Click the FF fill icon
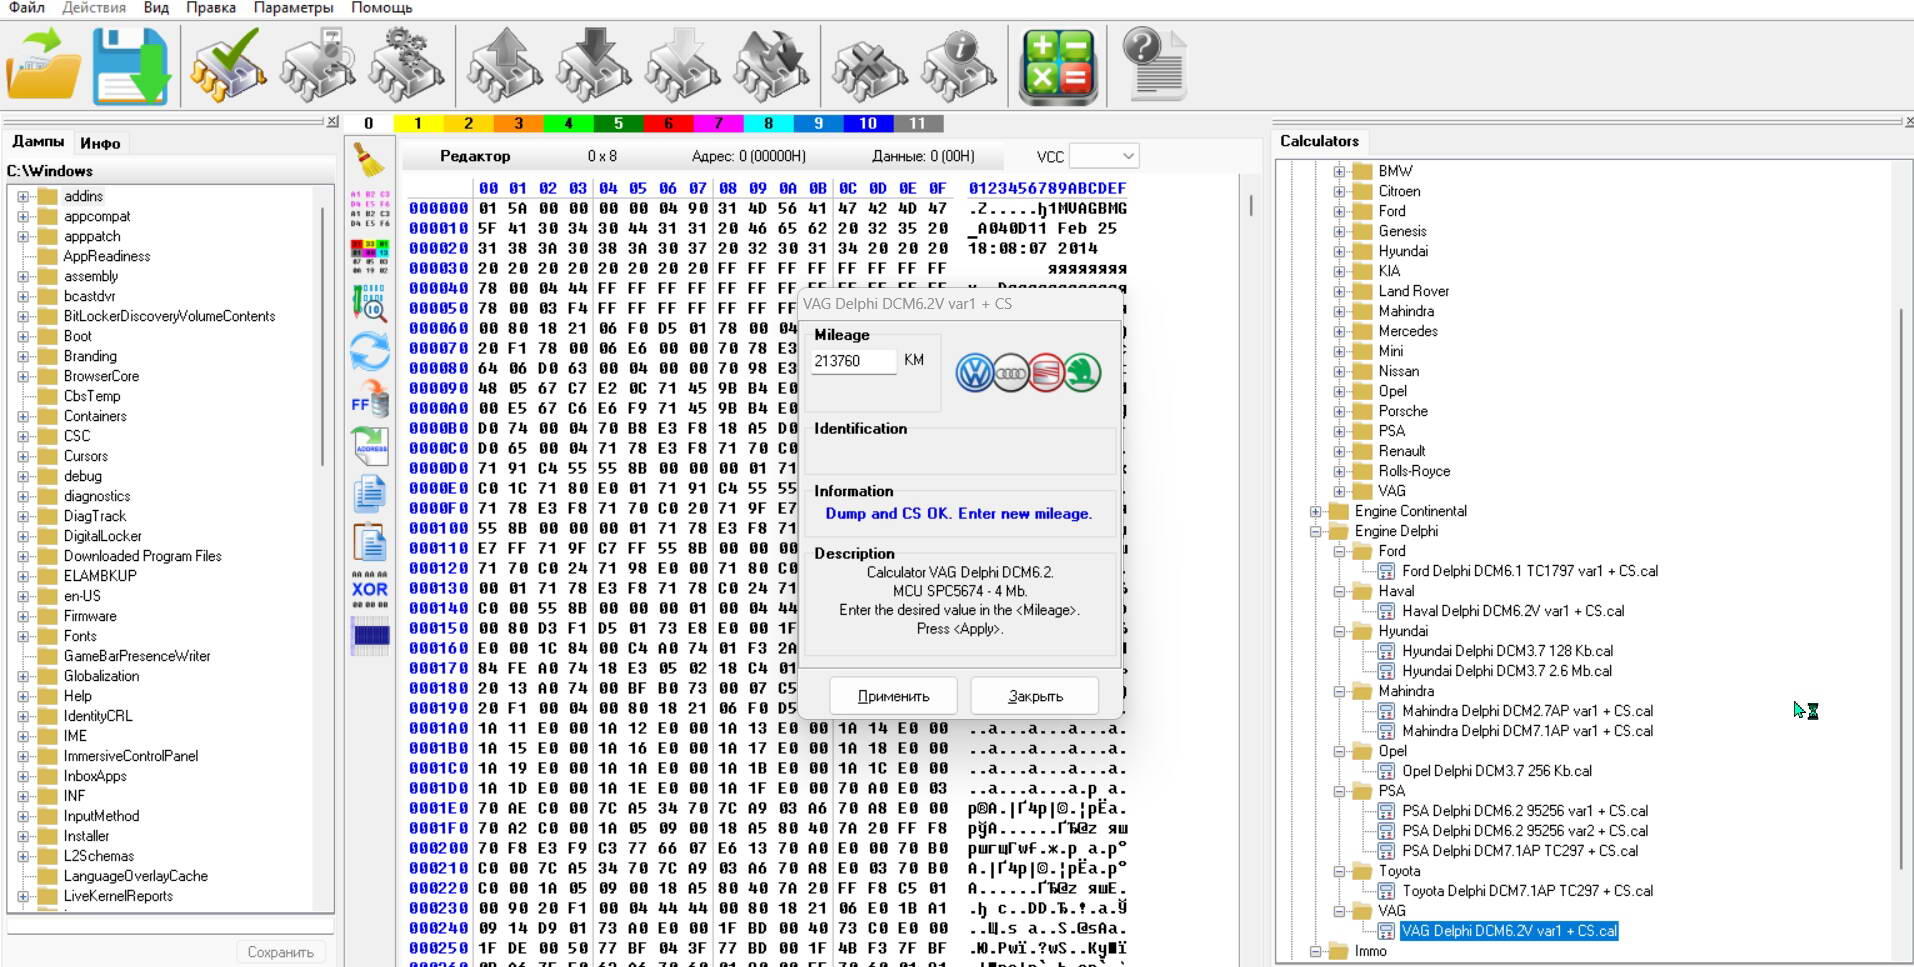Screen dimensions: 1914x967 pyautogui.click(x=370, y=400)
